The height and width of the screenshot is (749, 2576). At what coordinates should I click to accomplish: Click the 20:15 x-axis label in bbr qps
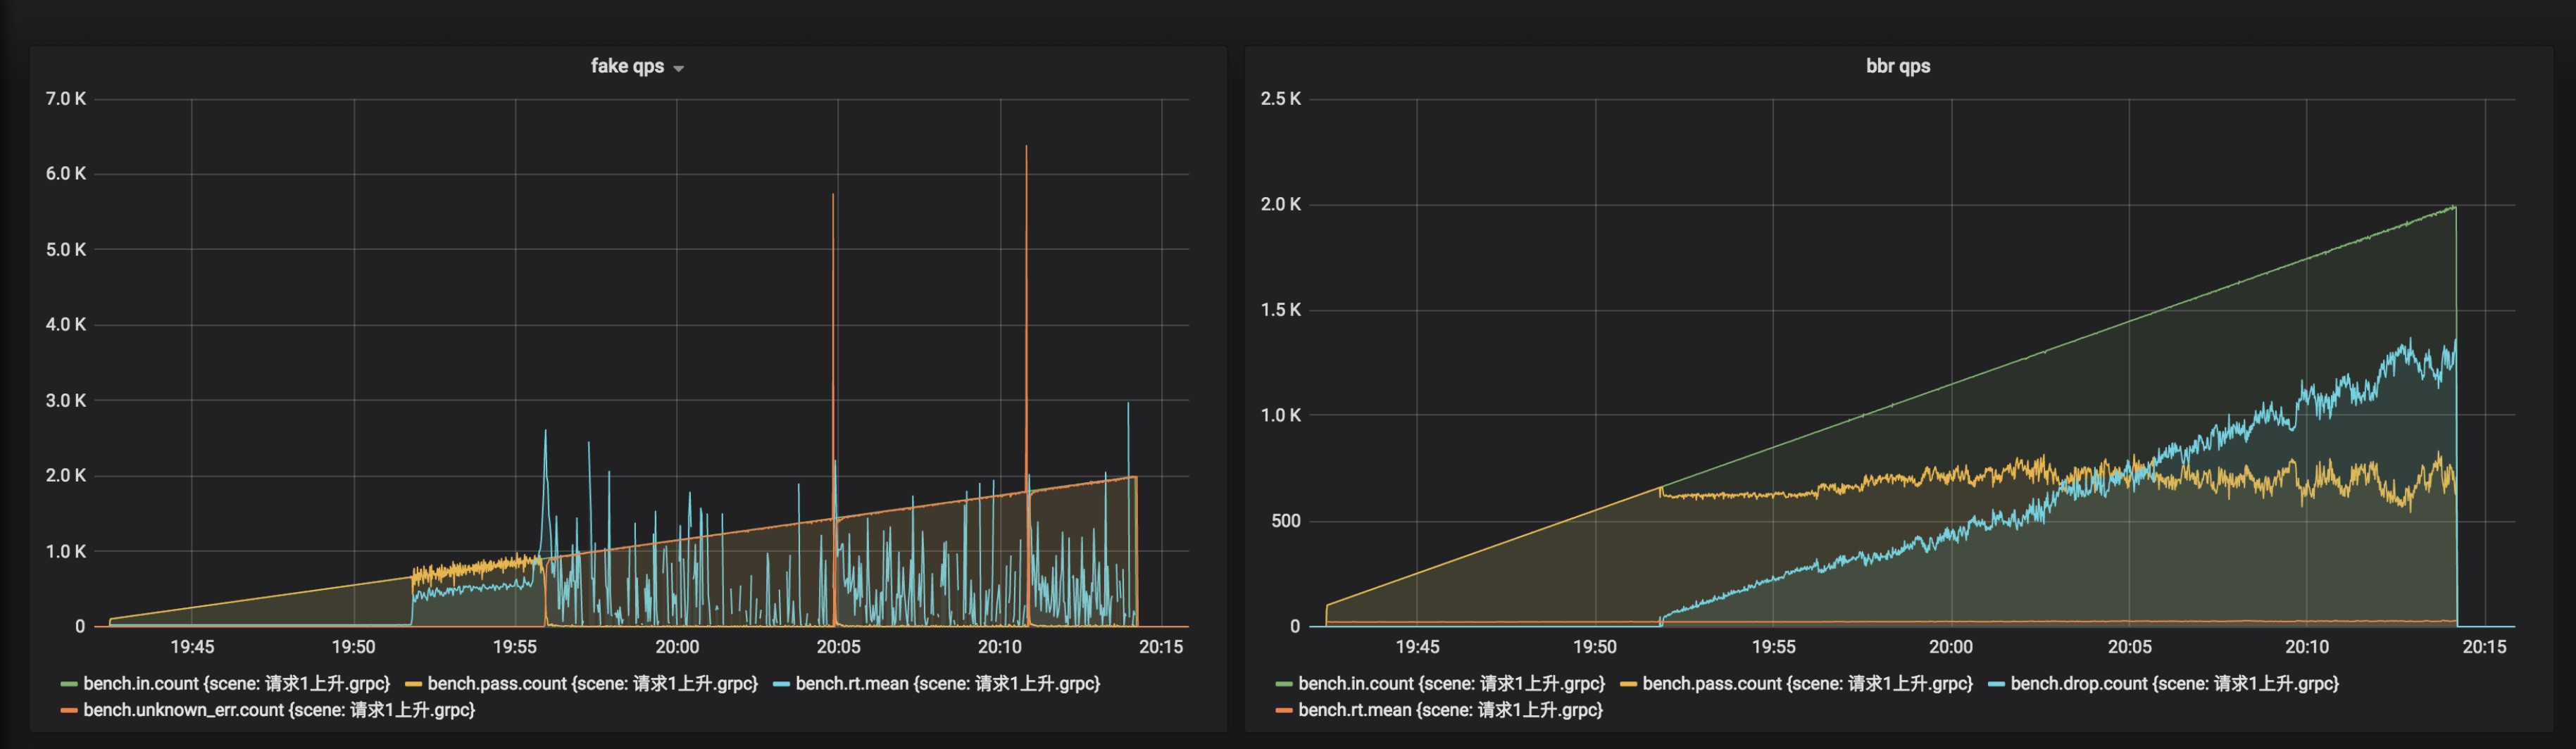[x=2484, y=647]
